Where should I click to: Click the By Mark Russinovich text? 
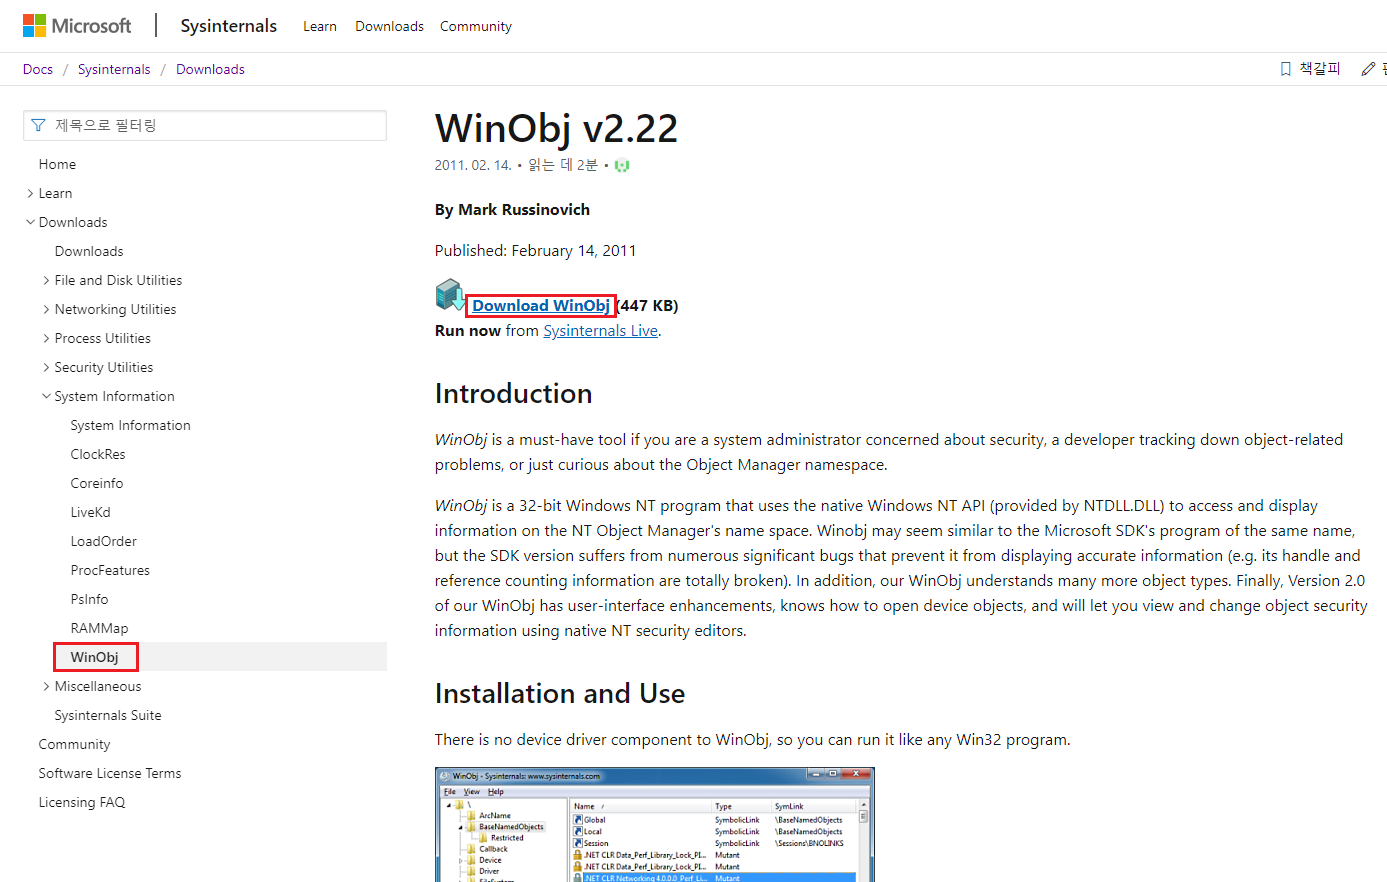pyautogui.click(x=512, y=210)
